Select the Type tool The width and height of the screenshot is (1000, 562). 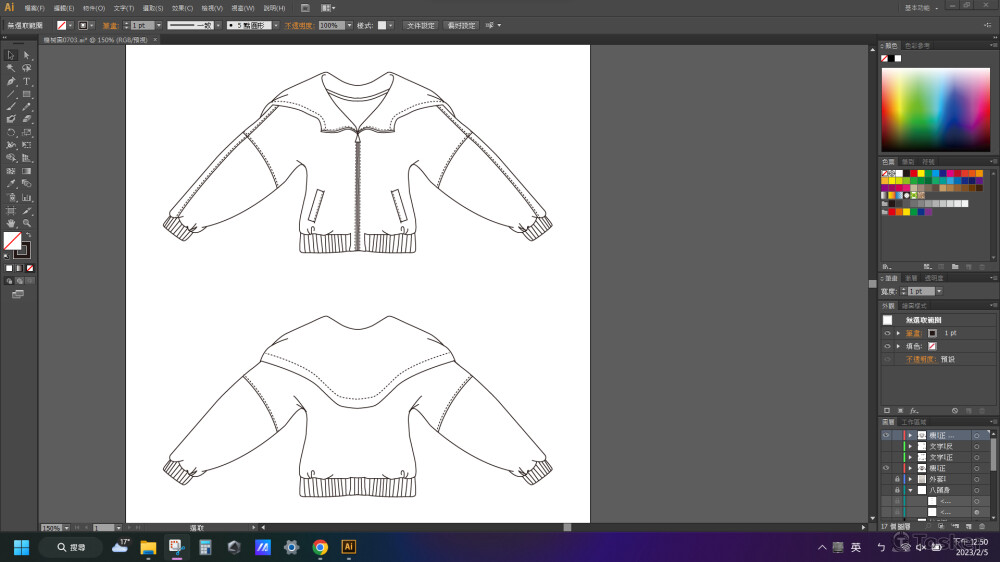(27, 81)
